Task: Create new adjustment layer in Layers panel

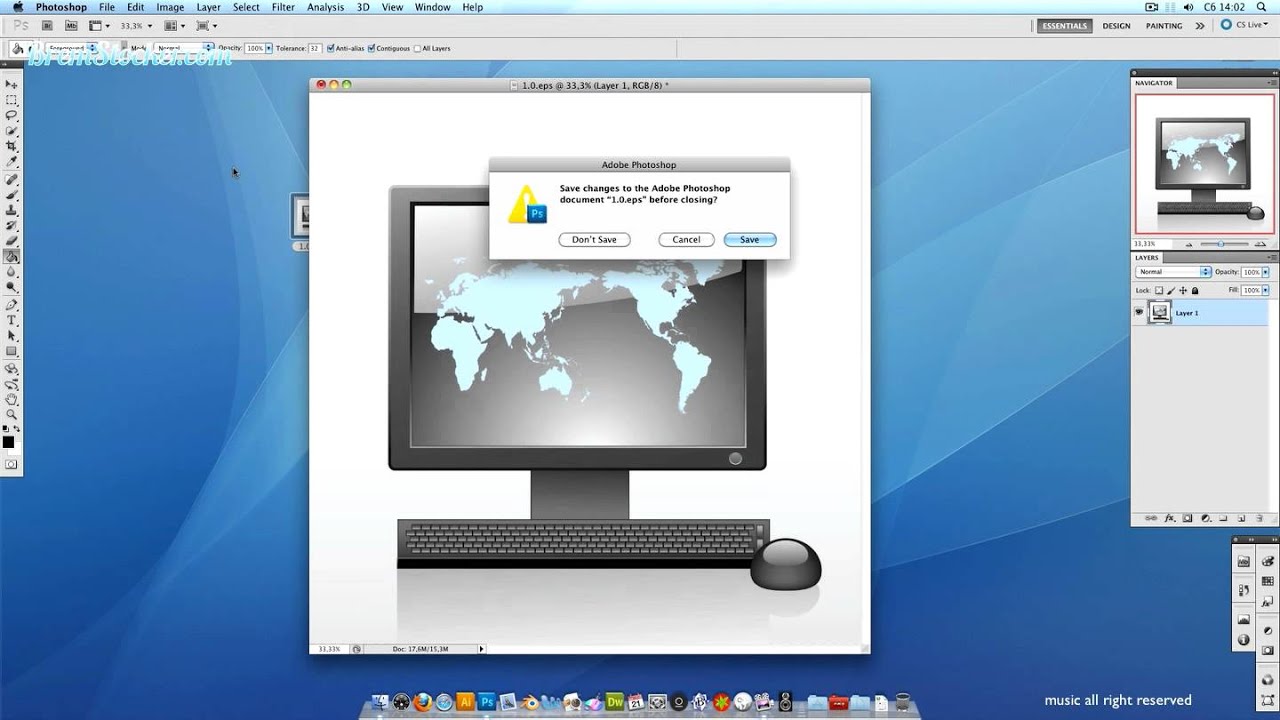Action: point(1205,518)
